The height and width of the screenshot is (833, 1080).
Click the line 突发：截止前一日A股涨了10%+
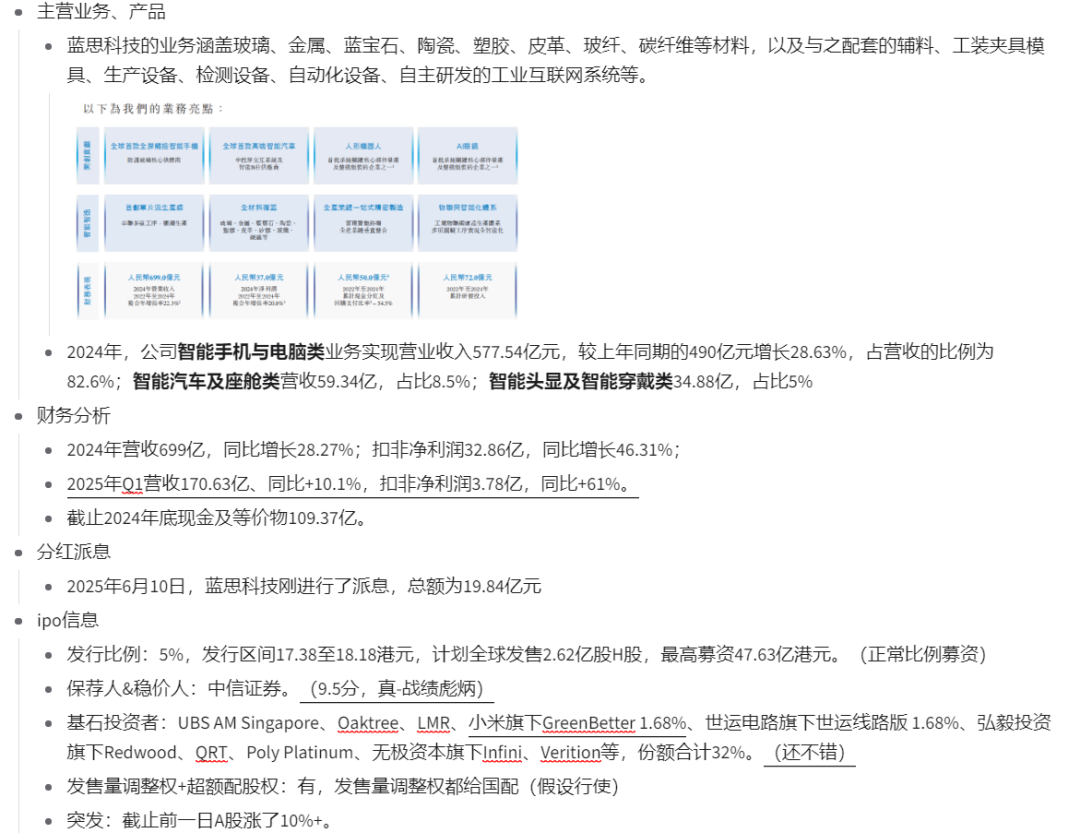(x=200, y=821)
